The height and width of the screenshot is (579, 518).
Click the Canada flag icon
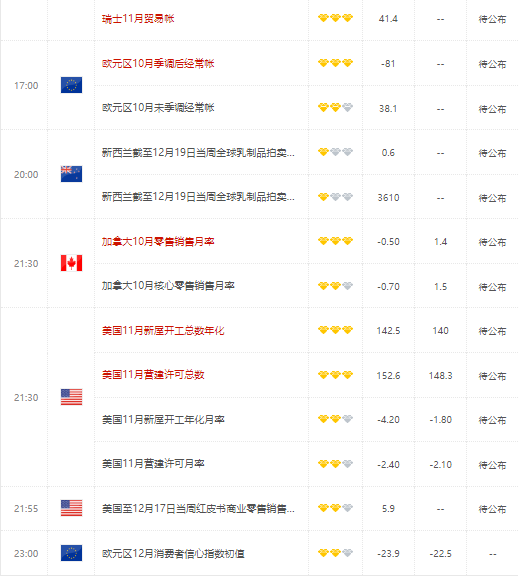[71, 263]
